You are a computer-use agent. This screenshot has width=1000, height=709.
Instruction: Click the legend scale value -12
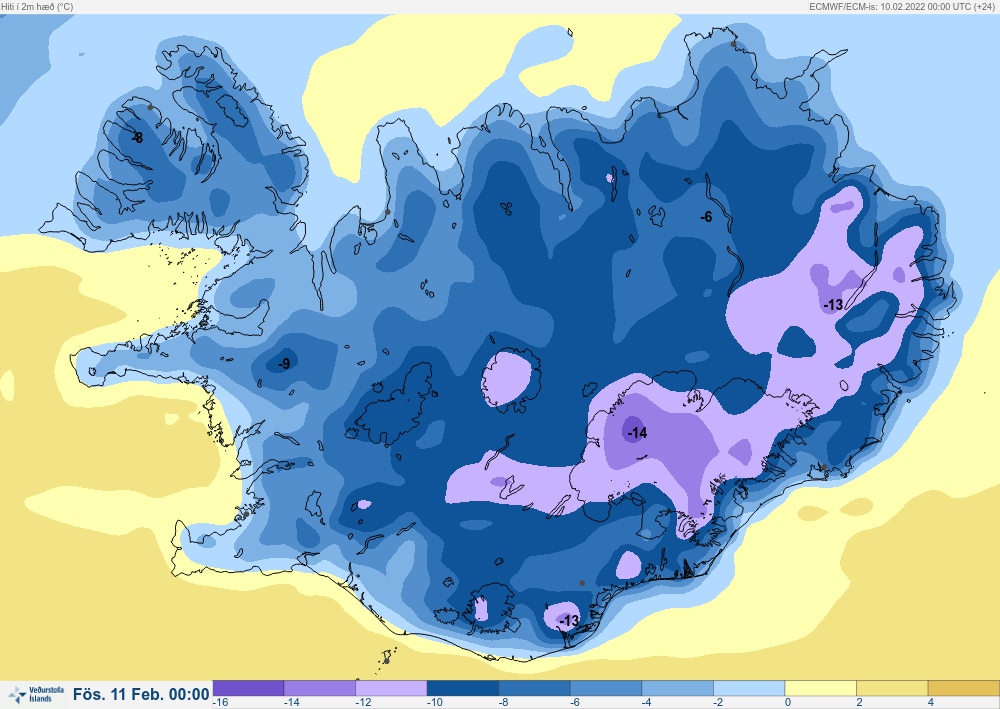(x=364, y=702)
